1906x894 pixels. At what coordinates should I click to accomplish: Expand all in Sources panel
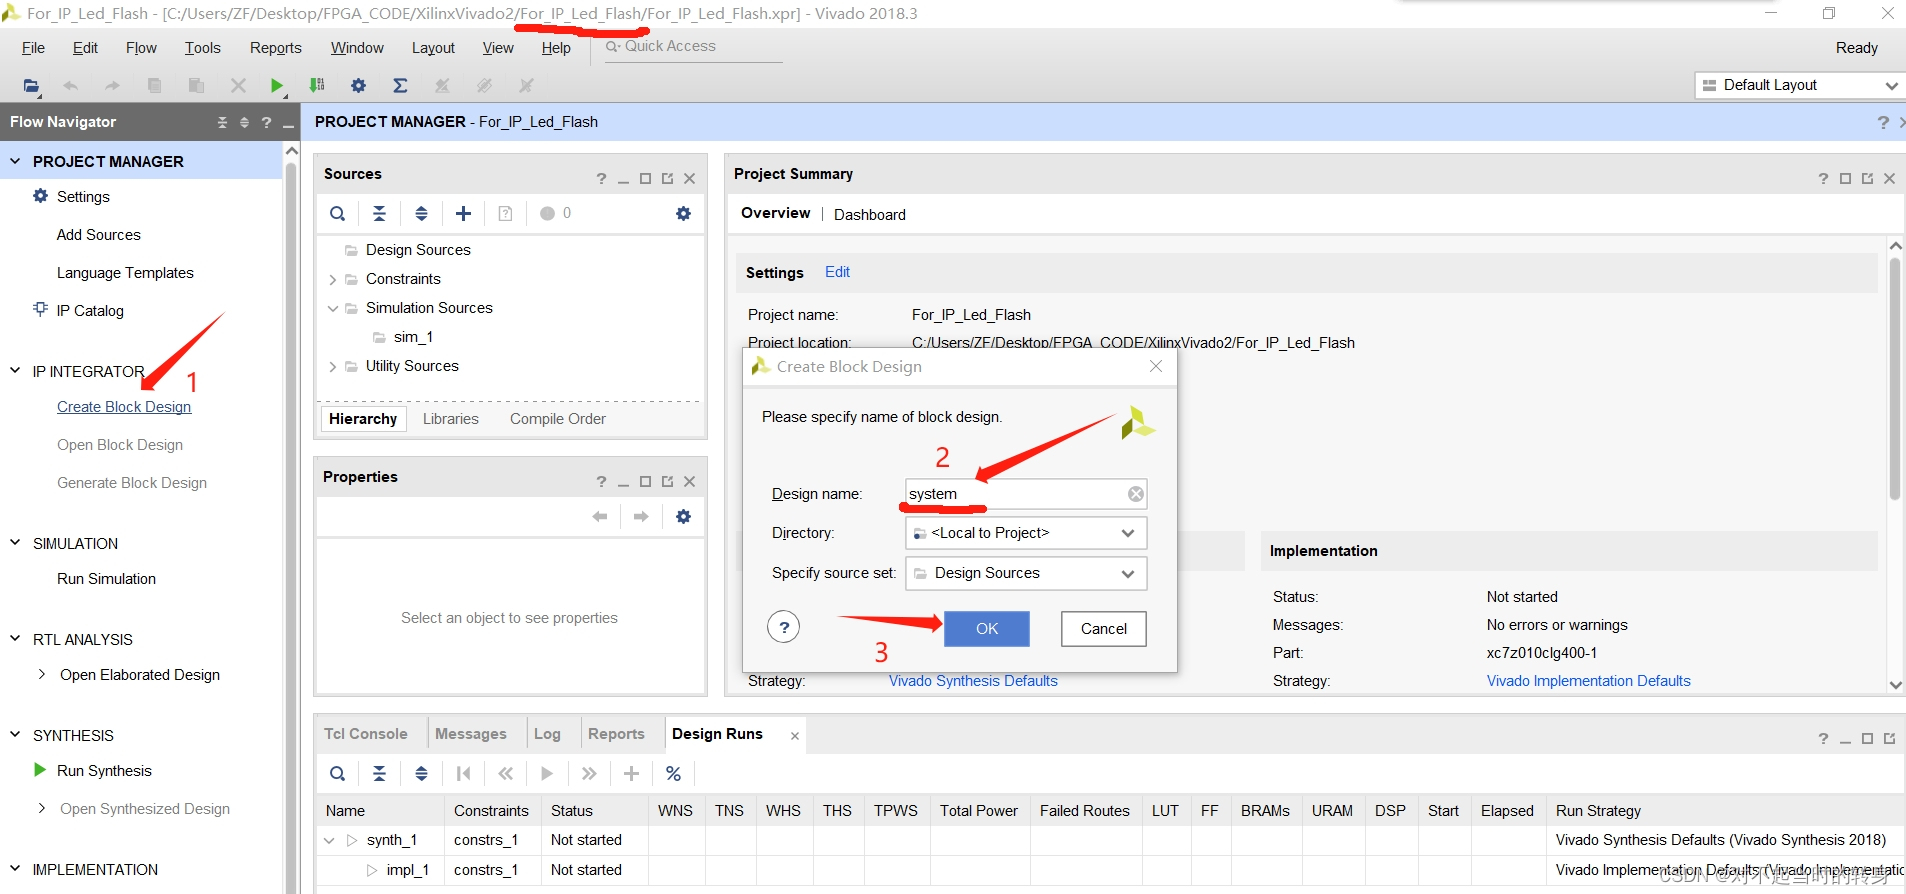(x=422, y=213)
